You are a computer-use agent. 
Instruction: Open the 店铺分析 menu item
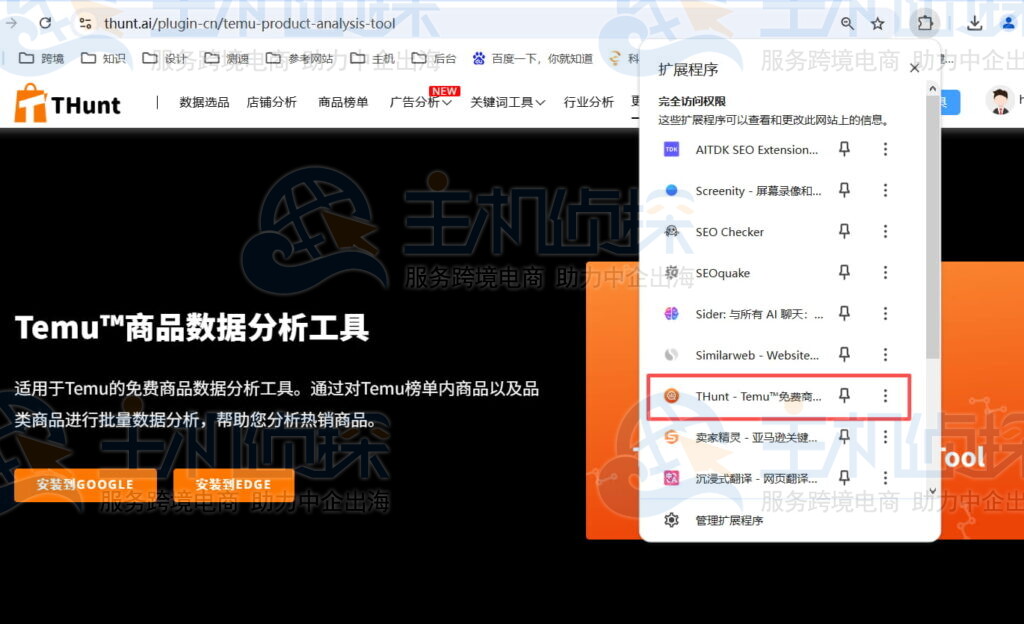(x=271, y=101)
